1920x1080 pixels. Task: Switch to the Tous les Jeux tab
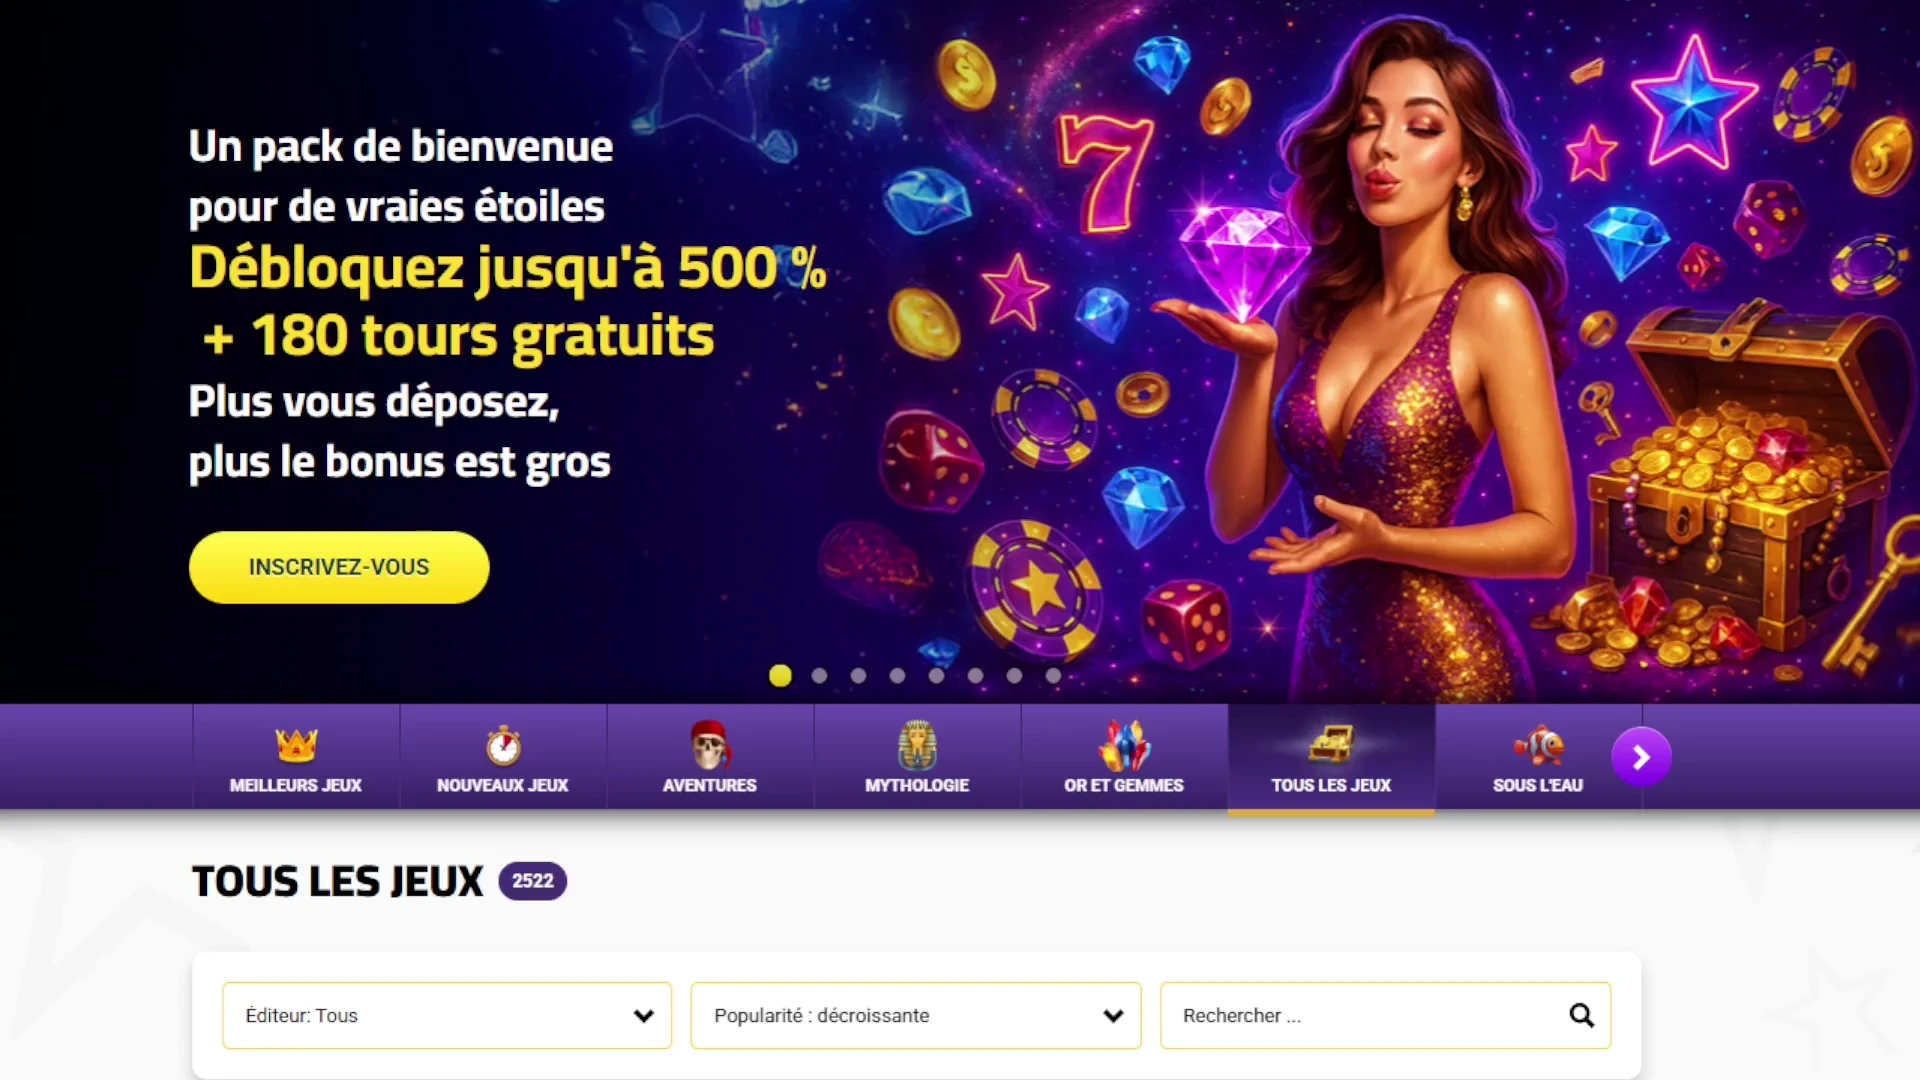tap(1331, 759)
